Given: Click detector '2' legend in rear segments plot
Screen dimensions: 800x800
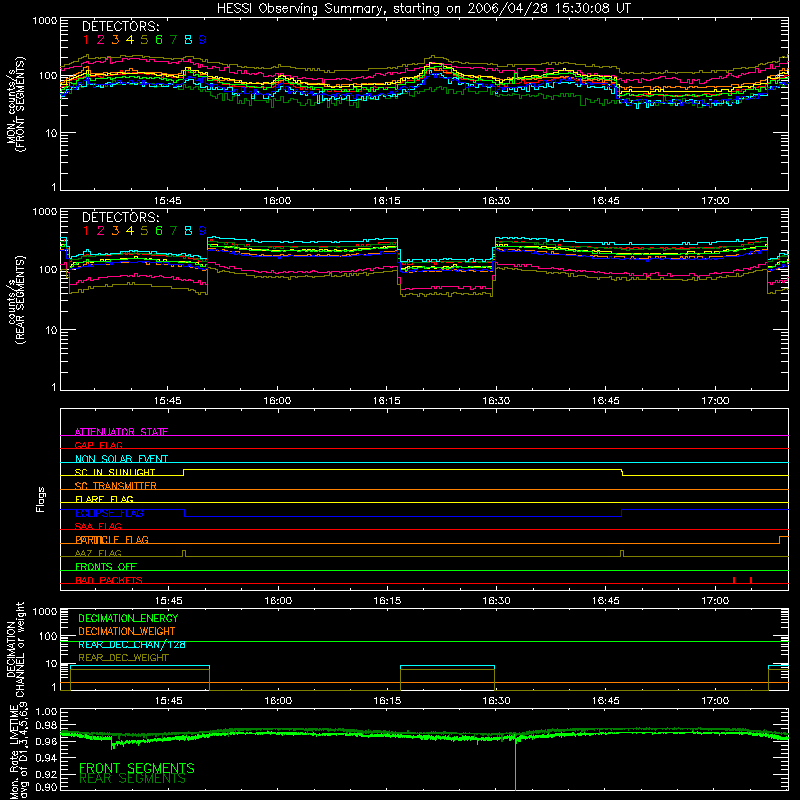Looking at the screenshot, I should [x=101, y=231].
